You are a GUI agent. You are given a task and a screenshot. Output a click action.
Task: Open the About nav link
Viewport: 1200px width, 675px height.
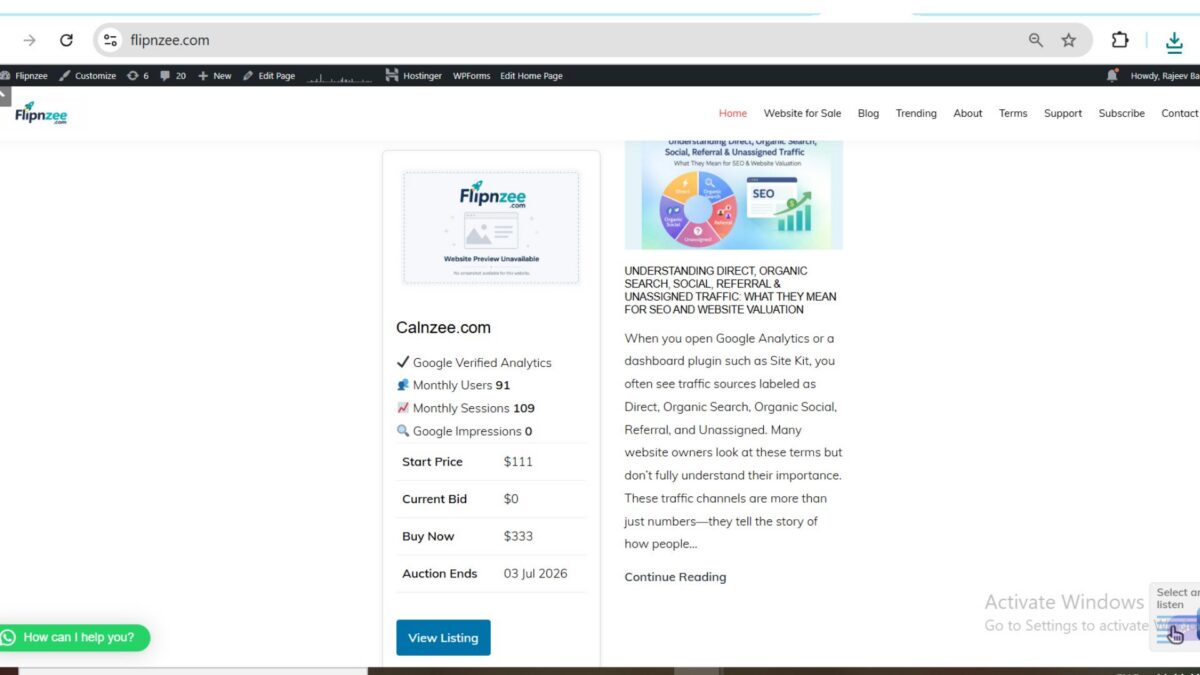(967, 113)
